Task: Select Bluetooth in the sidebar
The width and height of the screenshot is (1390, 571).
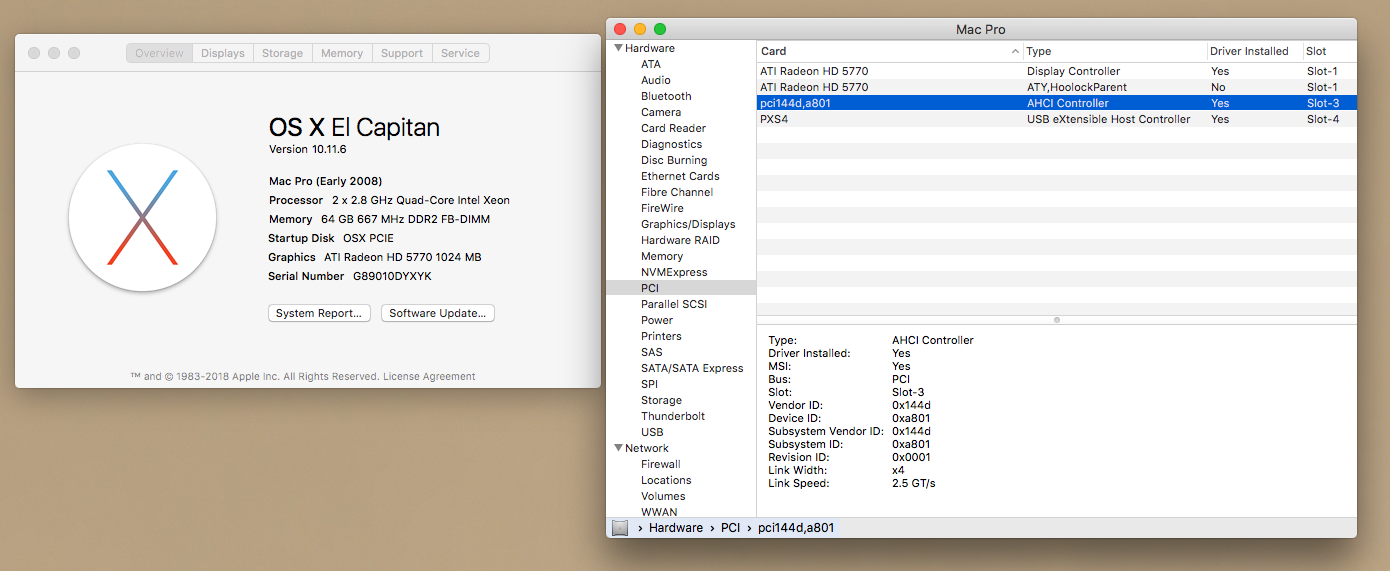Action: [666, 96]
